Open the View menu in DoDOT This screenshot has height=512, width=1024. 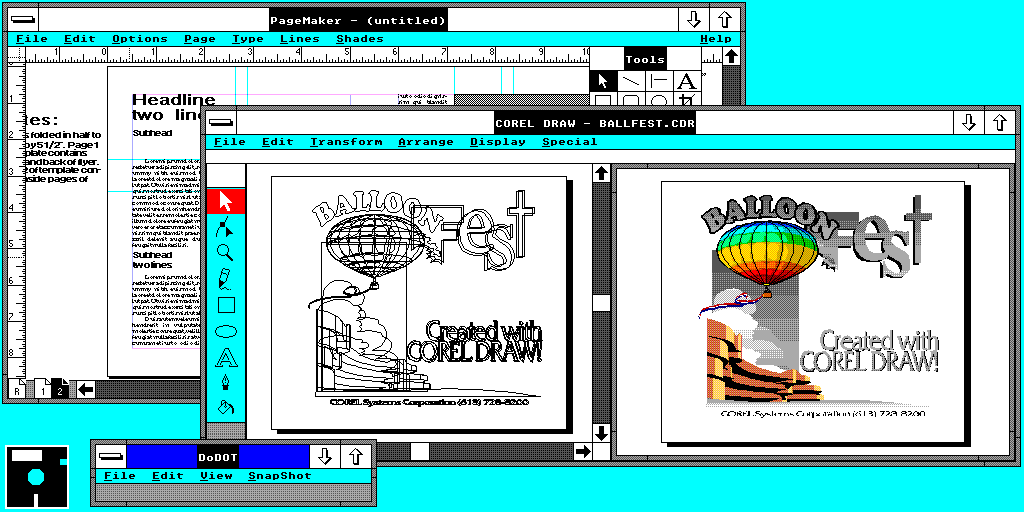(216, 475)
